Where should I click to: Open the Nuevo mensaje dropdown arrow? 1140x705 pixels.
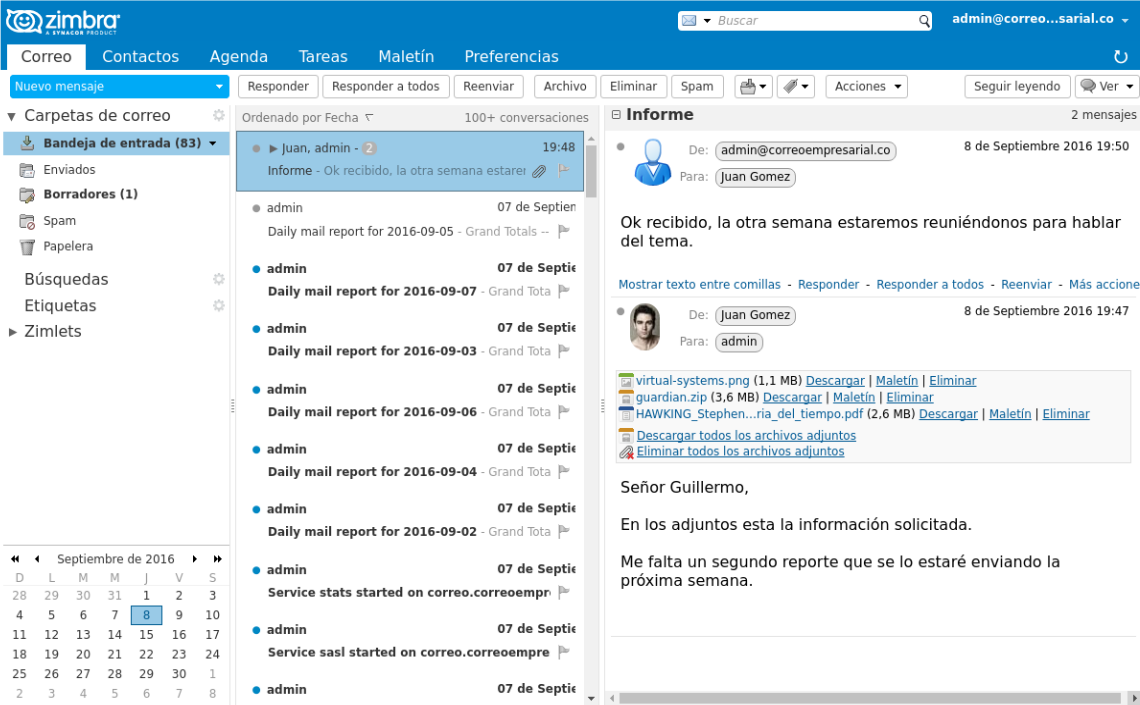click(219, 87)
